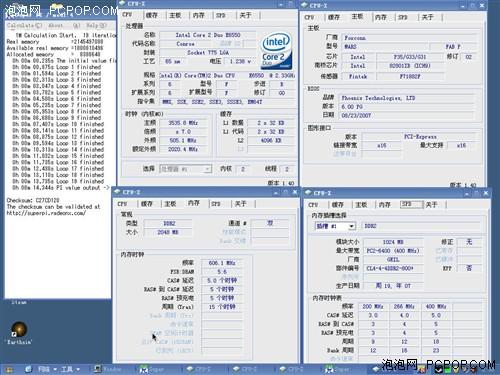Select the 关于 tab in the CPU-Z SPD window
Image resolution: width=500 pixels, height=375 pixels.
[x=432, y=205]
